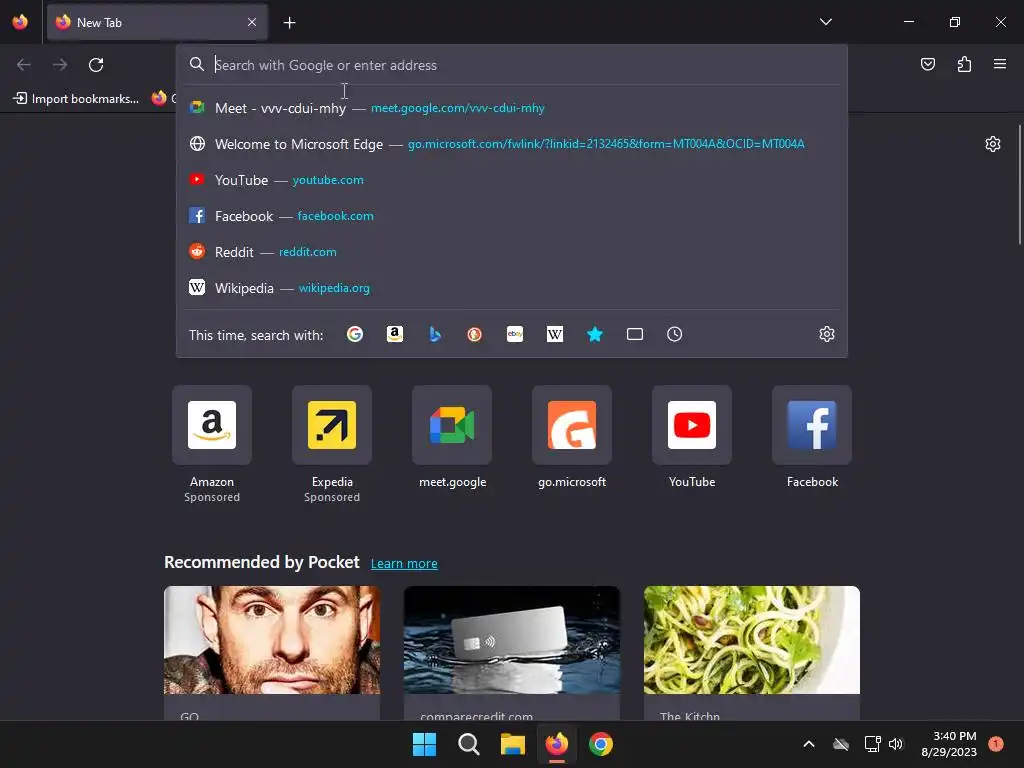The width and height of the screenshot is (1024, 768).
Task: Open the Extensions puzzle icon
Action: (x=964, y=64)
